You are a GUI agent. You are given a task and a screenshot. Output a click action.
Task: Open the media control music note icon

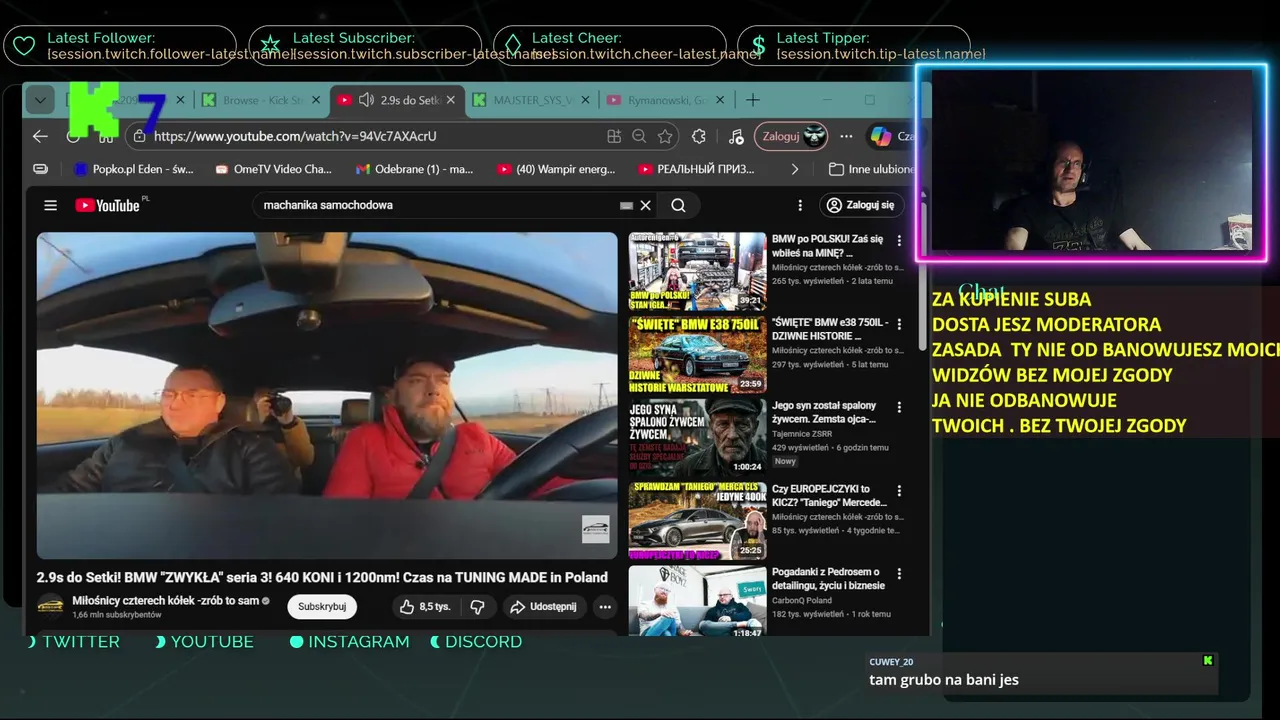[736, 136]
